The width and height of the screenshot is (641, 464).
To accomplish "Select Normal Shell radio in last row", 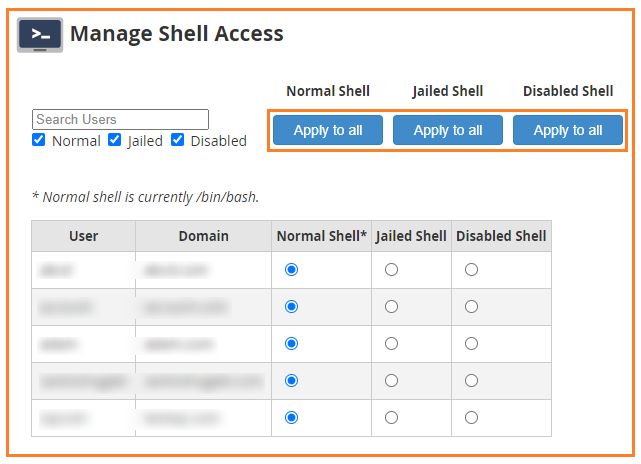I will coord(291,417).
